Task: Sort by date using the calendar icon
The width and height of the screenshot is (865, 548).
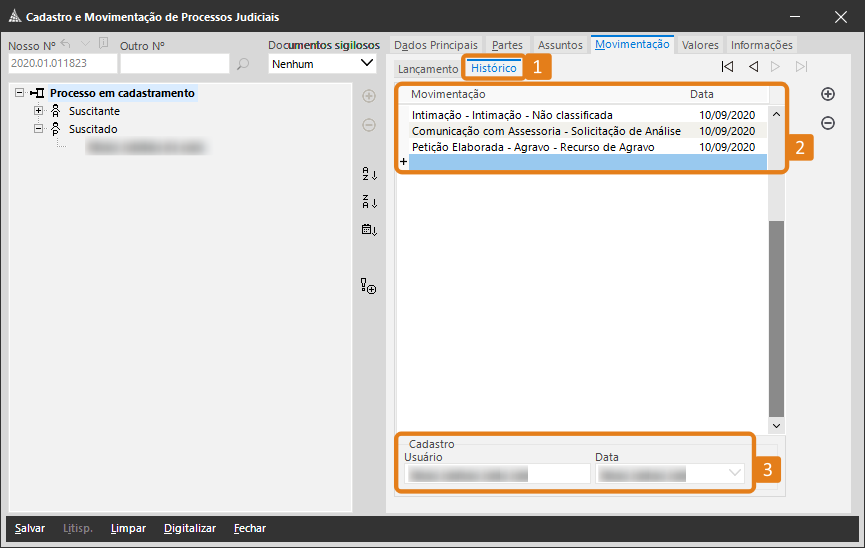Action: (x=369, y=230)
